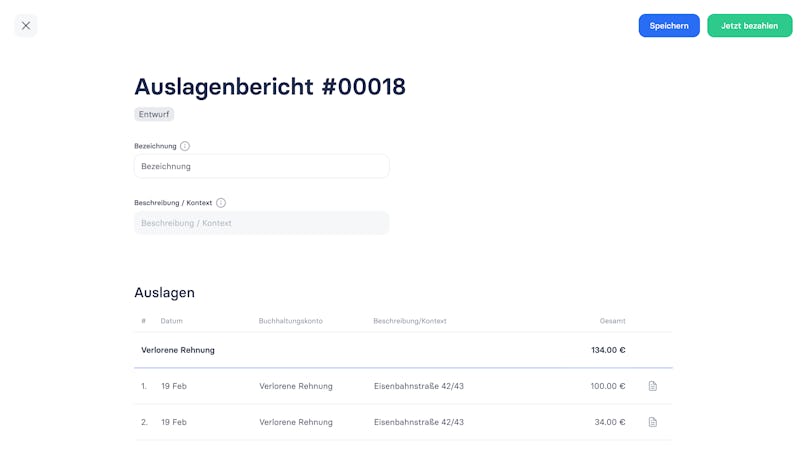Open info icon next to Beschreibung / Kontext label
The height and width of the screenshot is (453, 807).
pos(221,203)
